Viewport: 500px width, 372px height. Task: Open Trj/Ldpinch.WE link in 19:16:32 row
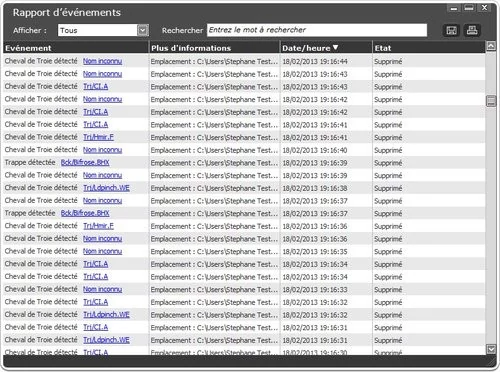106,314
